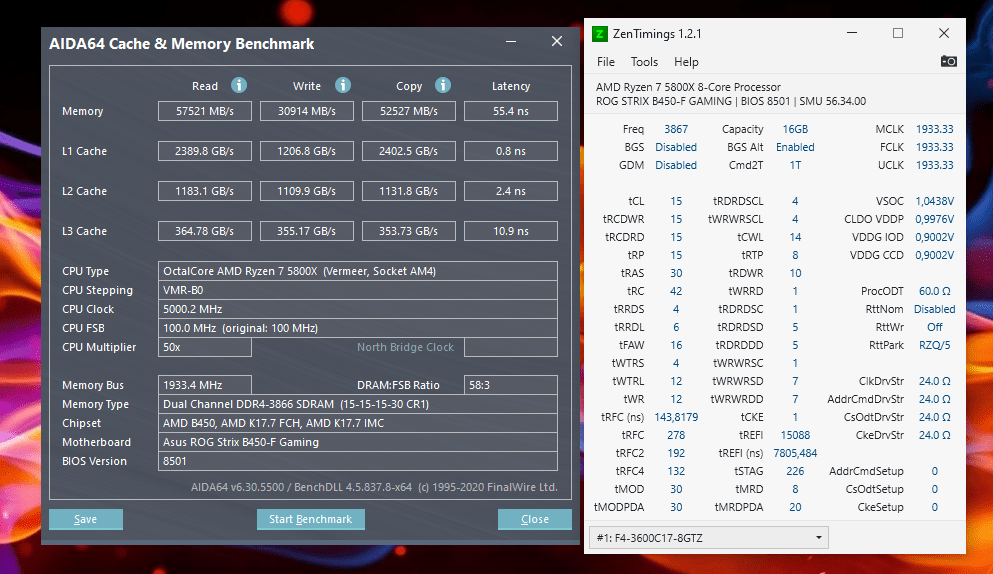Image resolution: width=993 pixels, height=574 pixels.
Task: Click the Chipset AMD B450 field
Action: pos(358,423)
